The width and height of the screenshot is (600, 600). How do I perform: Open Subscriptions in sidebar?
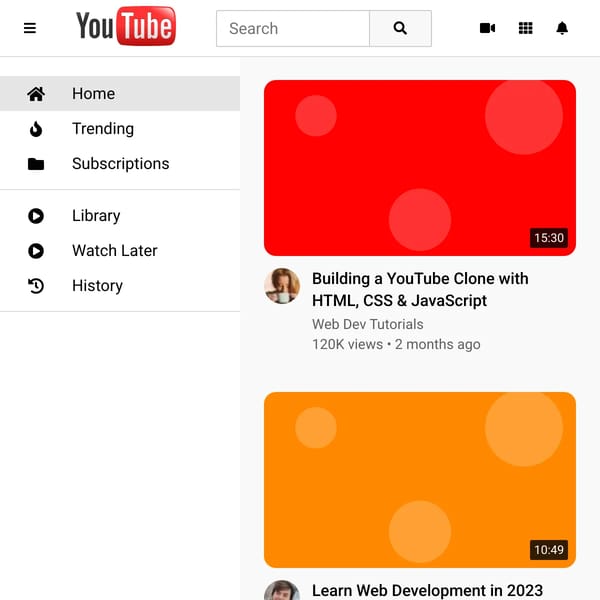click(x=121, y=164)
